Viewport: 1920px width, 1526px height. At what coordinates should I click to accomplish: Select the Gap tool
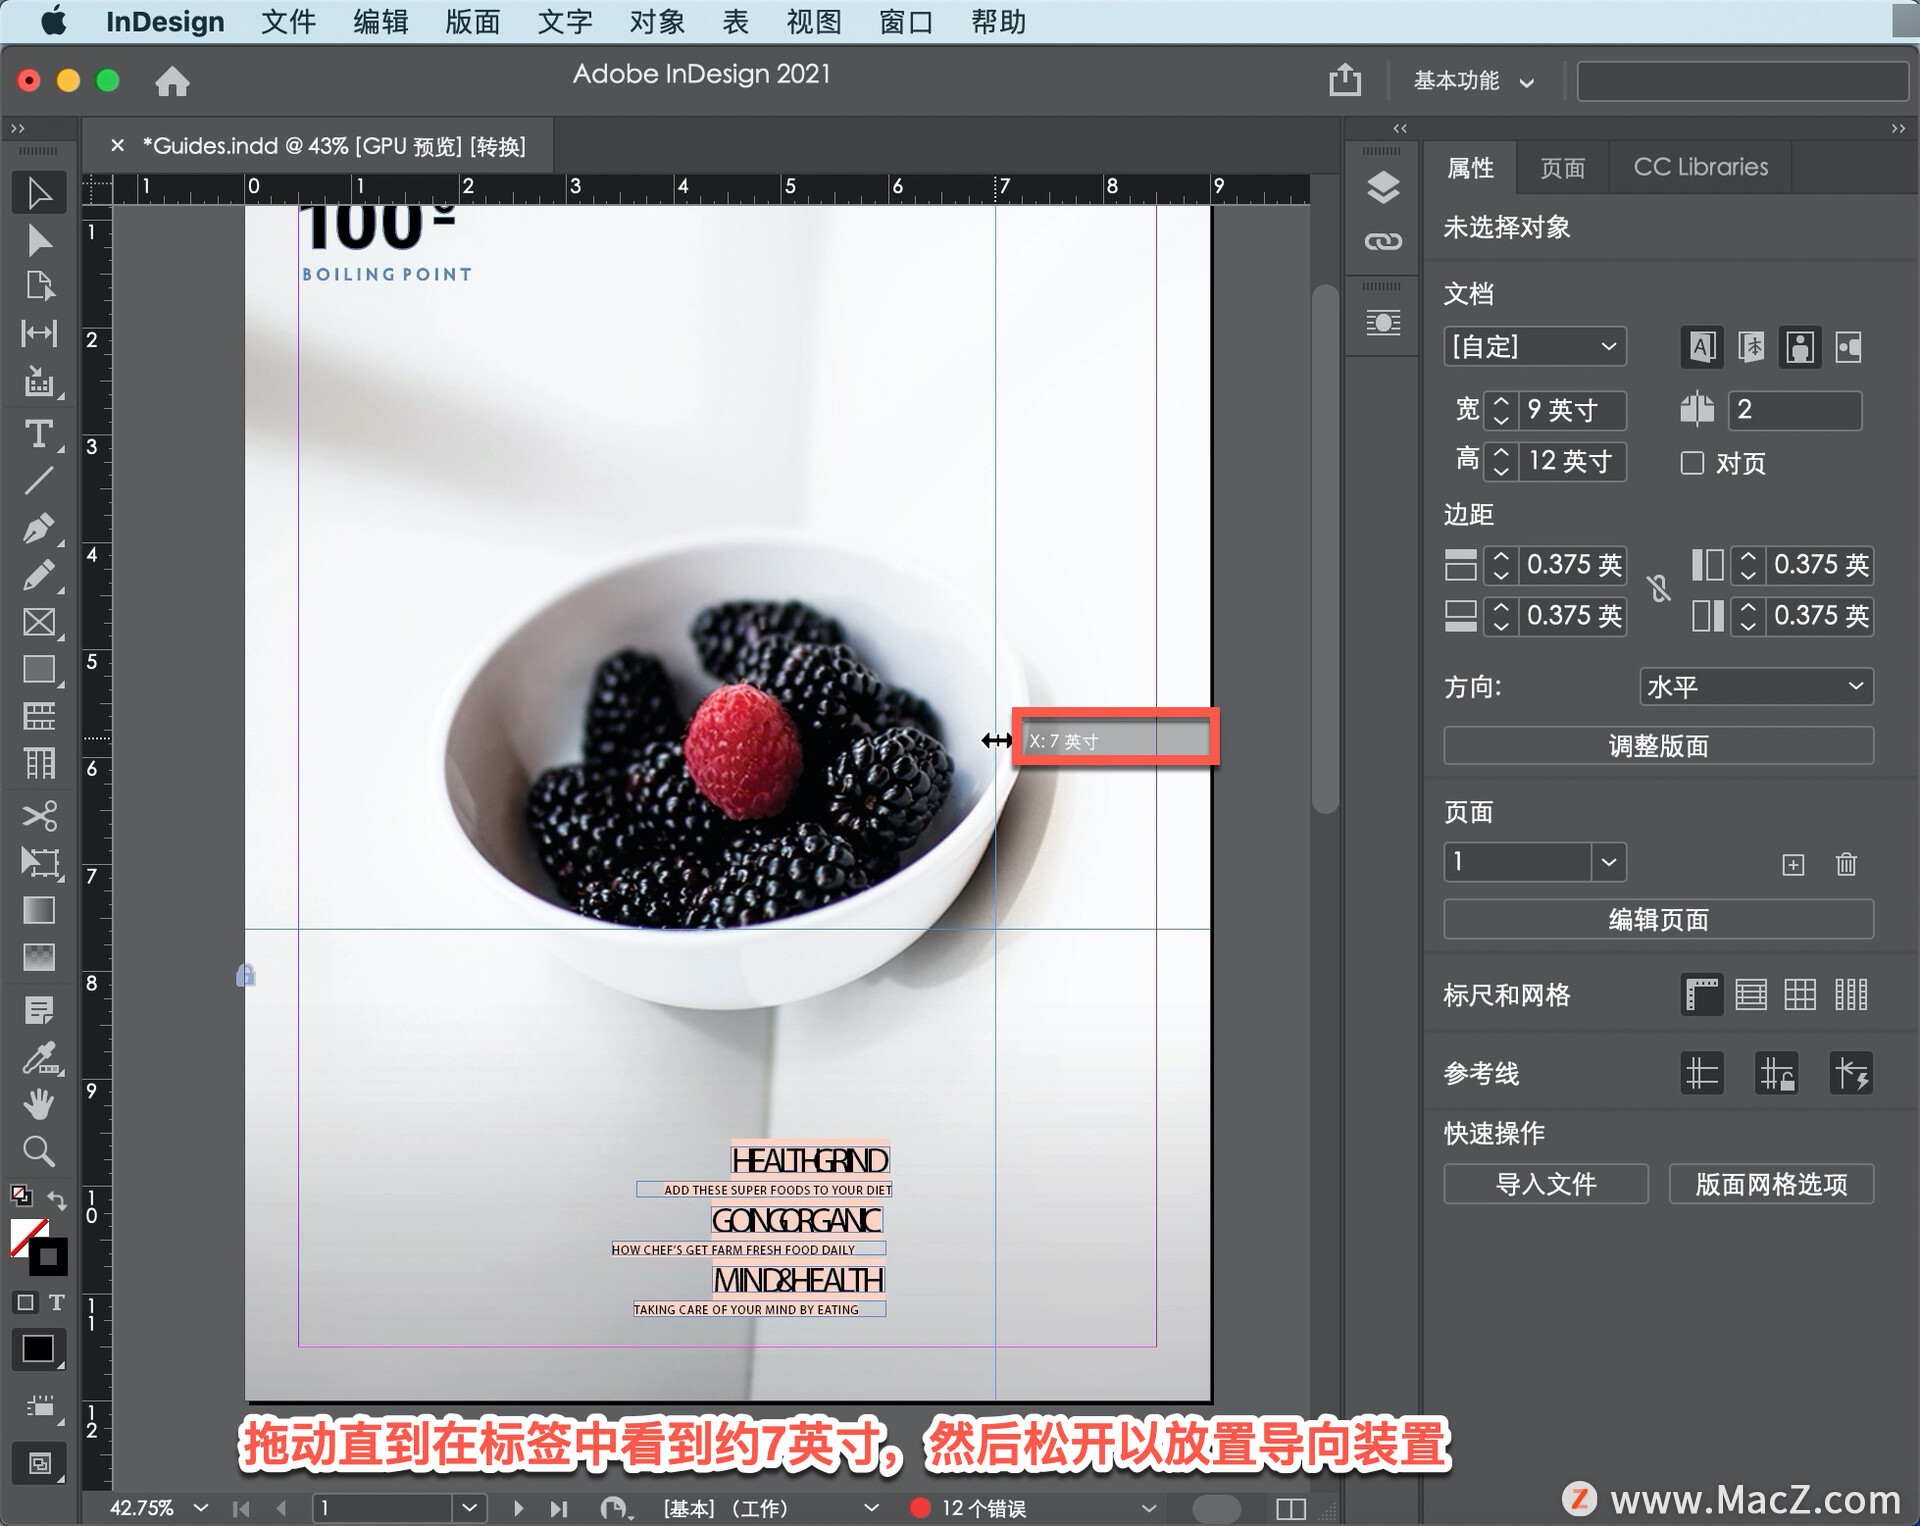click(x=39, y=334)
